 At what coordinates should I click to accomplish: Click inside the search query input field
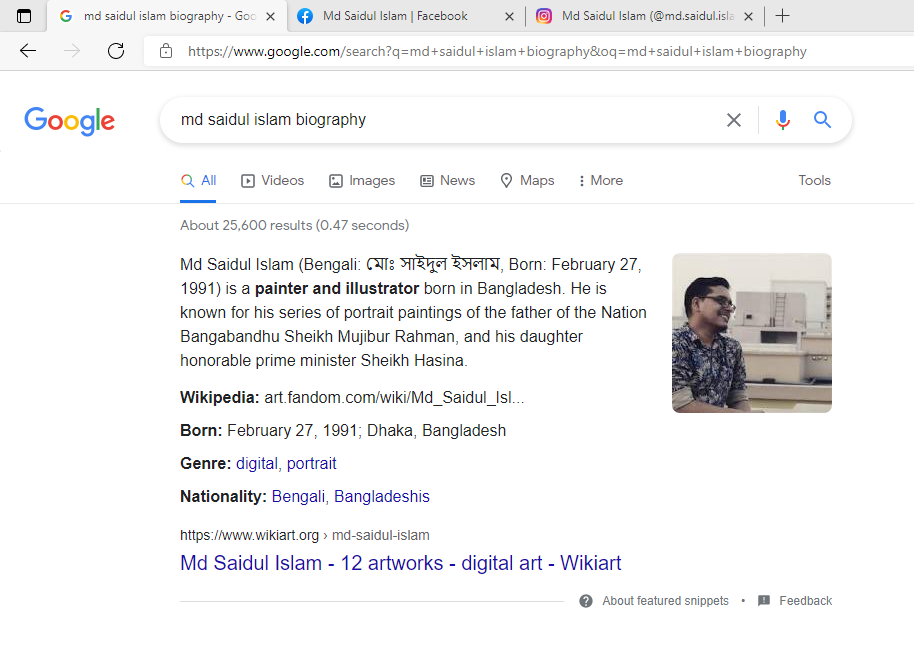[x=400, y=119]
